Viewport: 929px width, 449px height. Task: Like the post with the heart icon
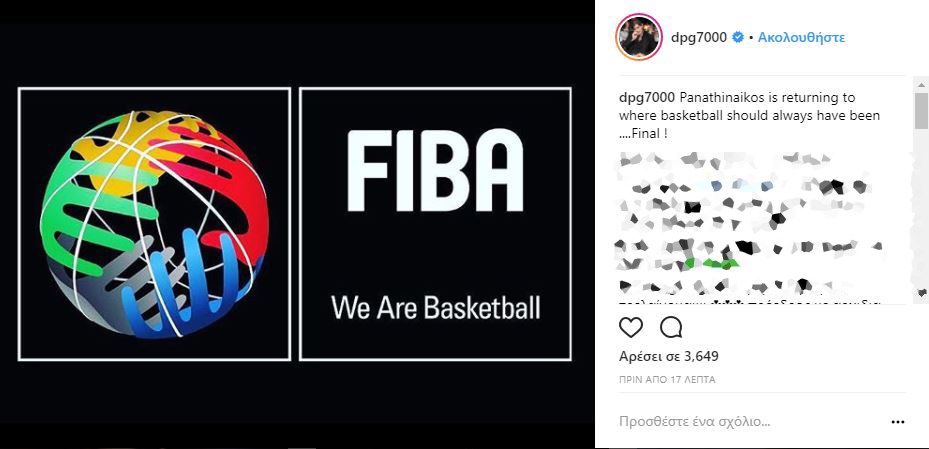[631, 328]
